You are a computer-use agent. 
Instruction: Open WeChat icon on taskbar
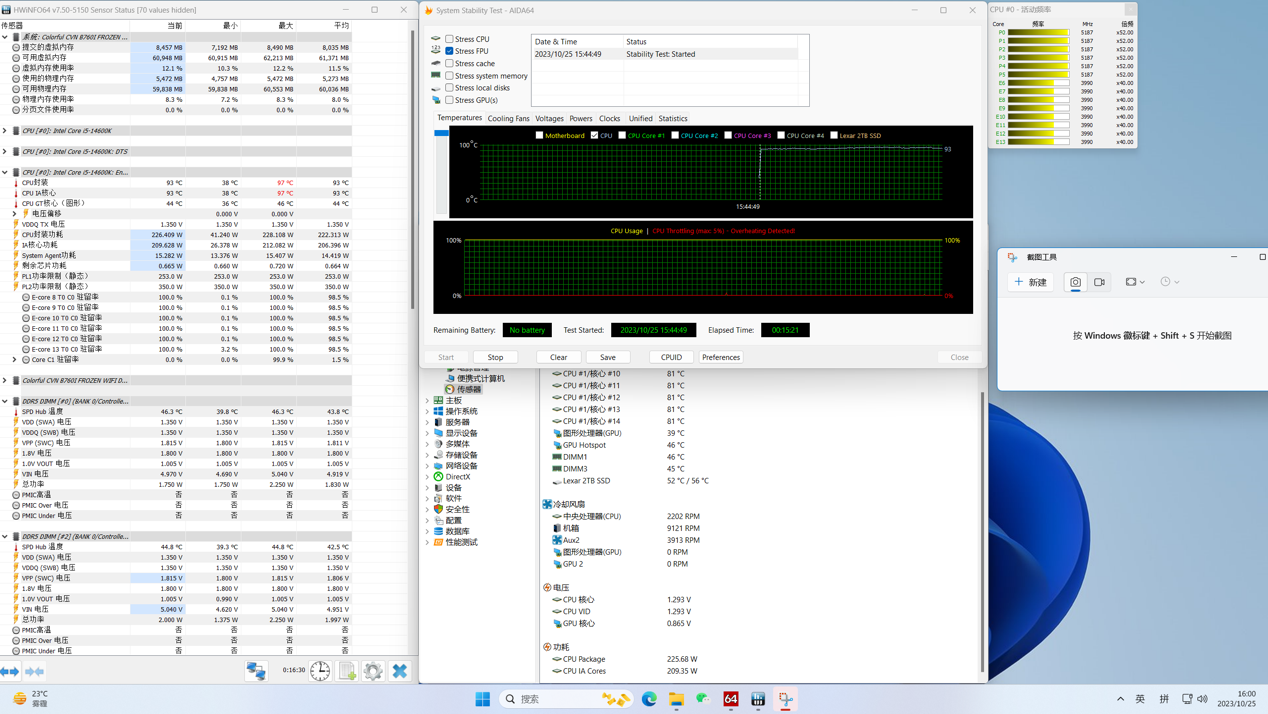[x=703, y=699]
